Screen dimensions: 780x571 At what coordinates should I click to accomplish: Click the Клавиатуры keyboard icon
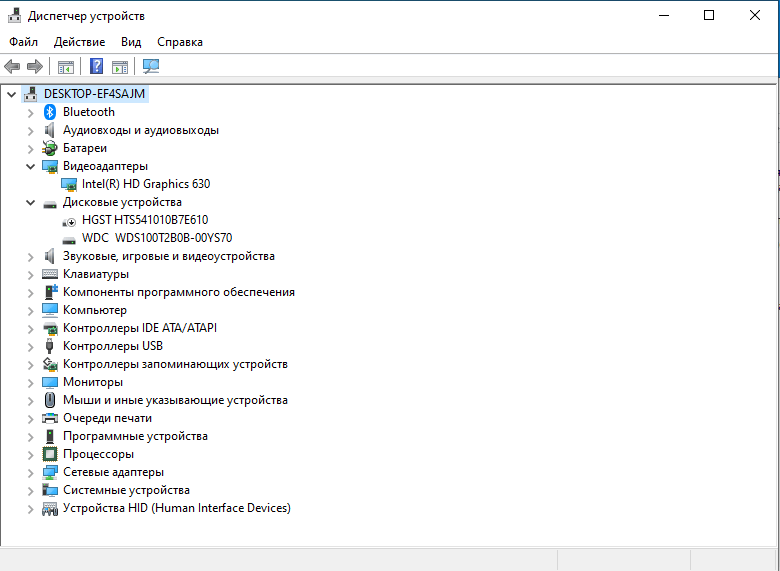pos(50,274)
